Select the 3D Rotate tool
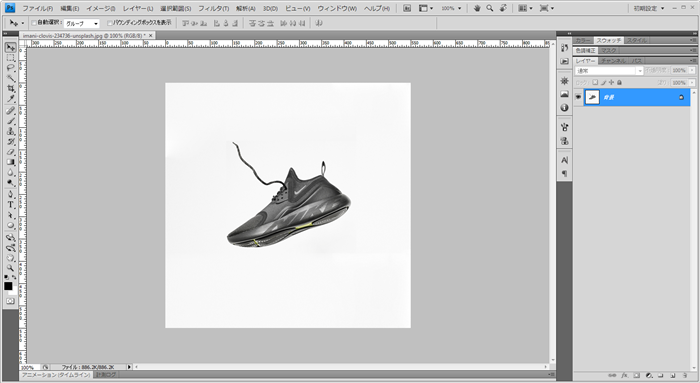 click(x=11, y=237)
